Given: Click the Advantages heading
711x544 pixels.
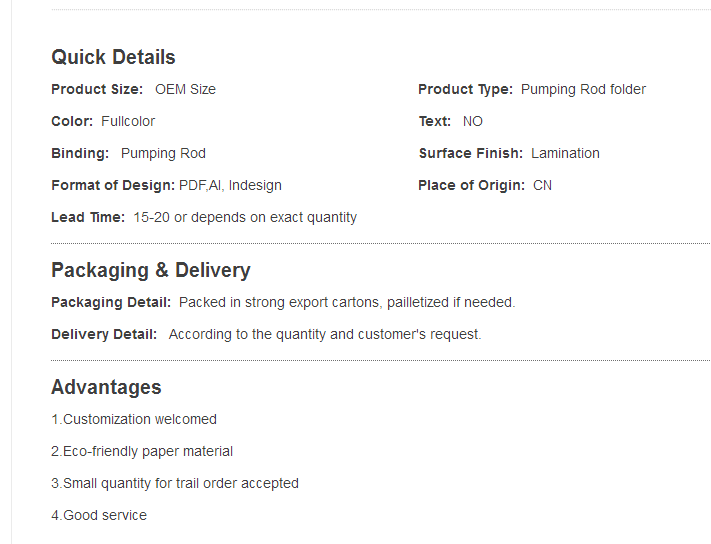Looking at the screenshot, I should coord(106,387).
